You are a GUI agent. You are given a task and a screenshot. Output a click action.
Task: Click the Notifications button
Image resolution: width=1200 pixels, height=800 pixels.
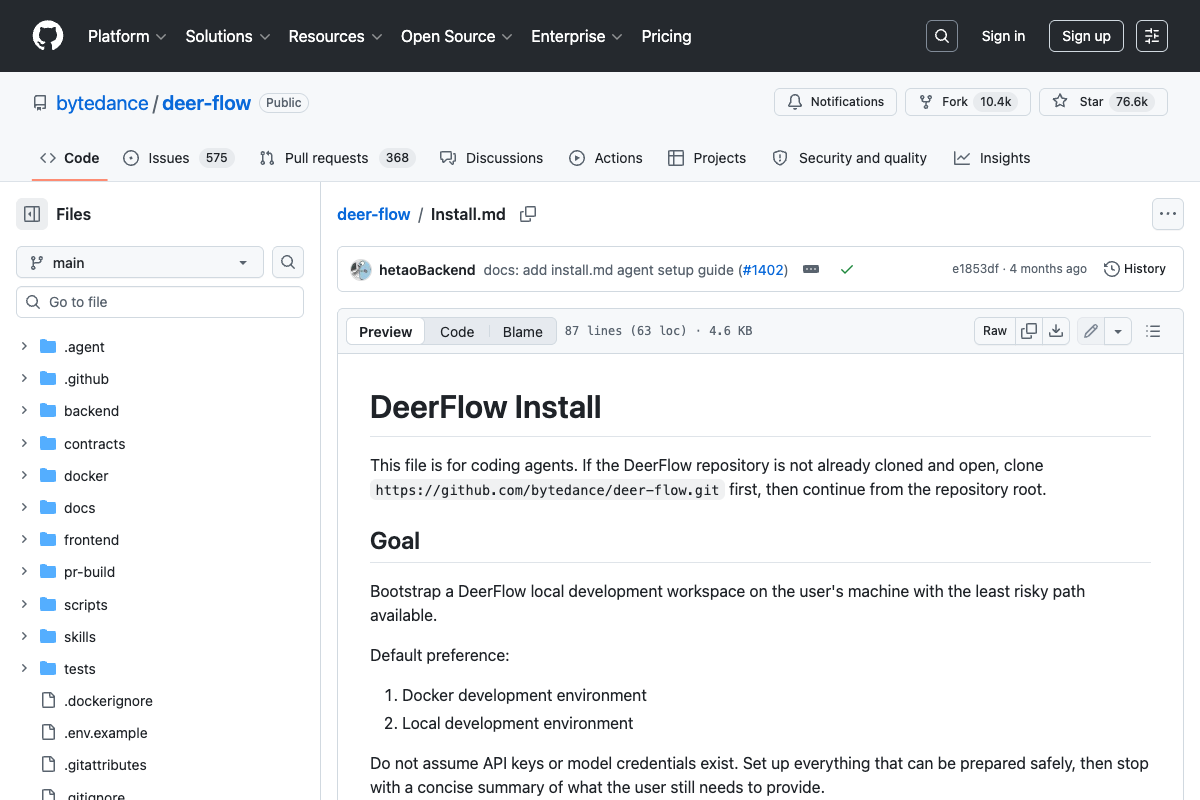point(836,102)
